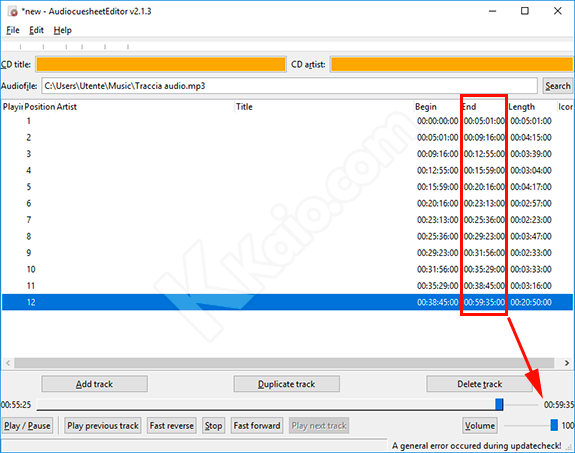Click End value 00:35:29:00

[484, 269]
